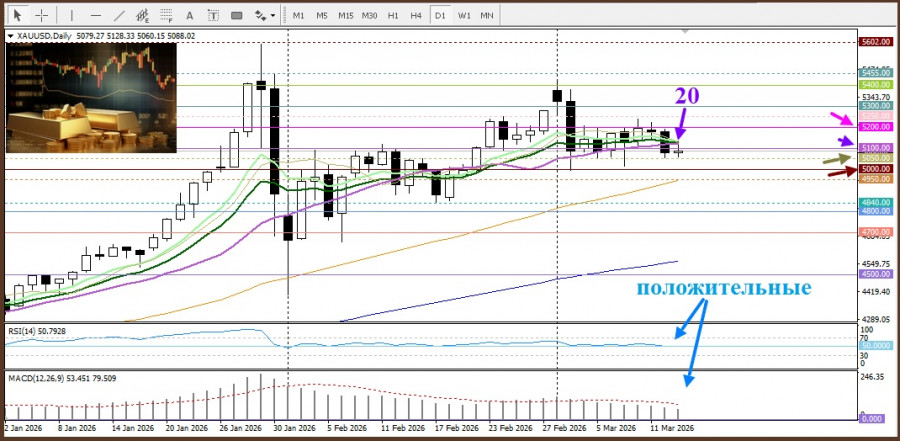Select the standard cursor arrow tool
The image size is (900, 441).
point(18,15)
